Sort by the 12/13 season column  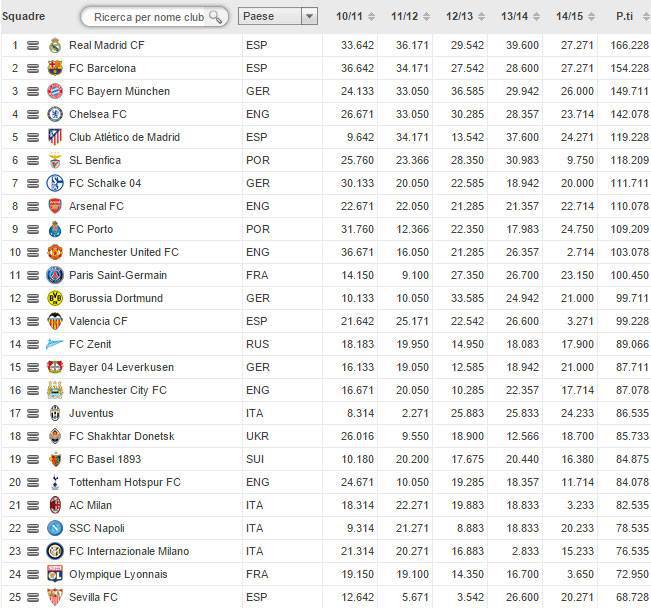[x=465, y=17]
